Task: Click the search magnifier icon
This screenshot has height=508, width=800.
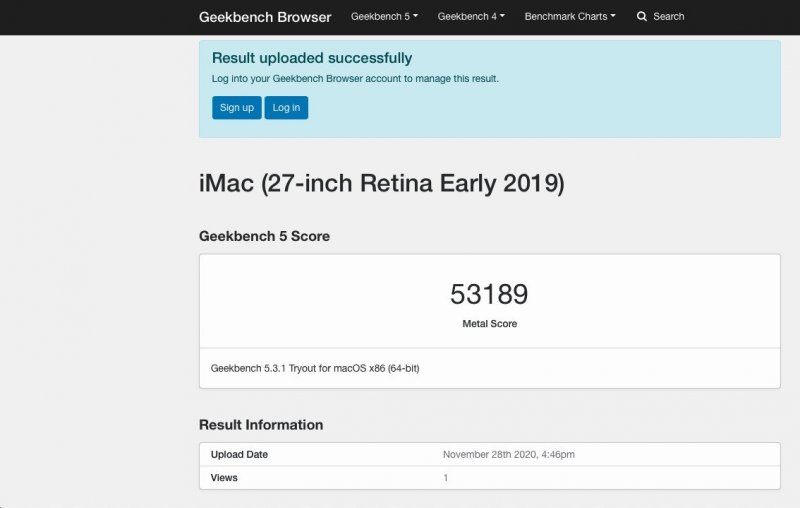Action: 642,17
